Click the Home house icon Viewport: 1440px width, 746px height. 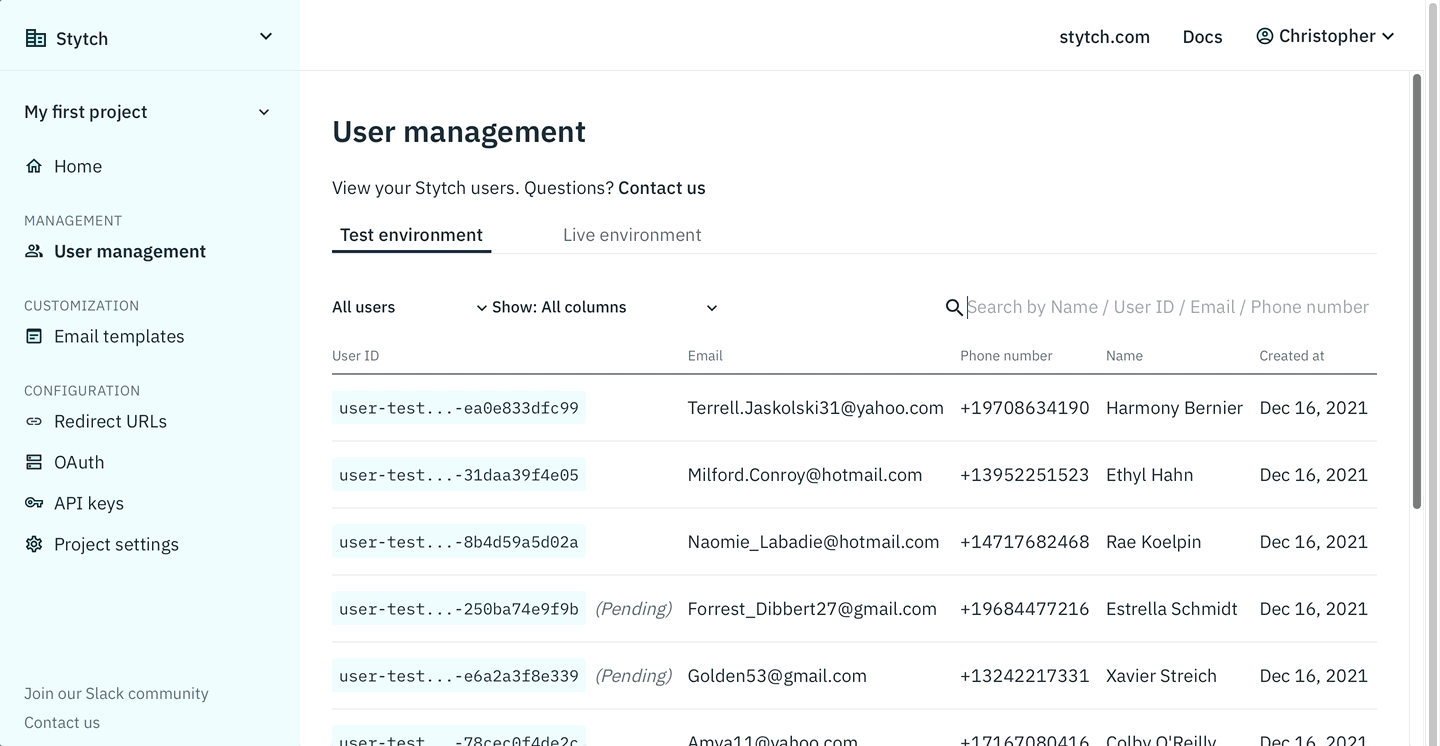click(34, 166)
